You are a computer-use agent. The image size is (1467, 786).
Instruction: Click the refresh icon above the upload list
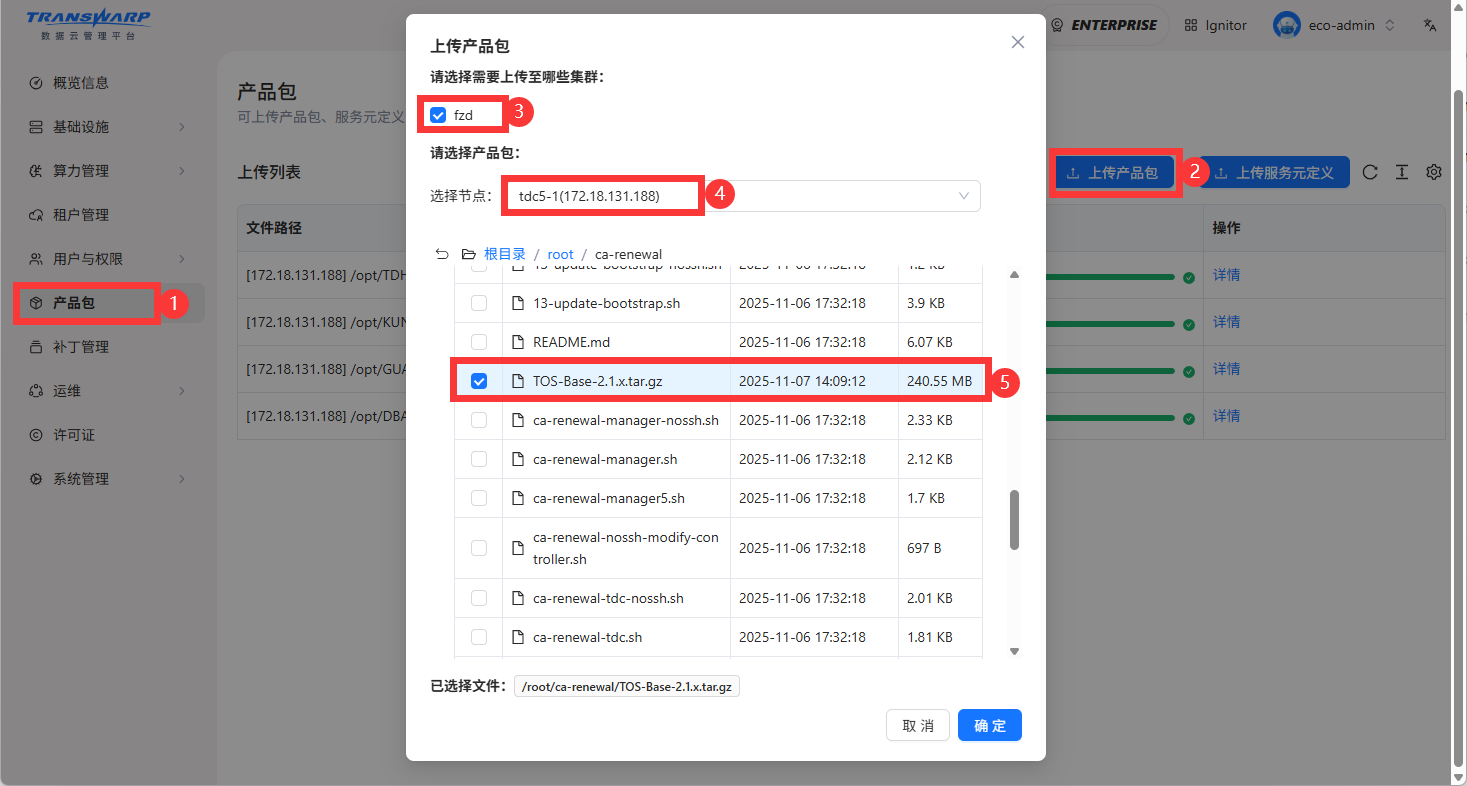coord(1370,172)
